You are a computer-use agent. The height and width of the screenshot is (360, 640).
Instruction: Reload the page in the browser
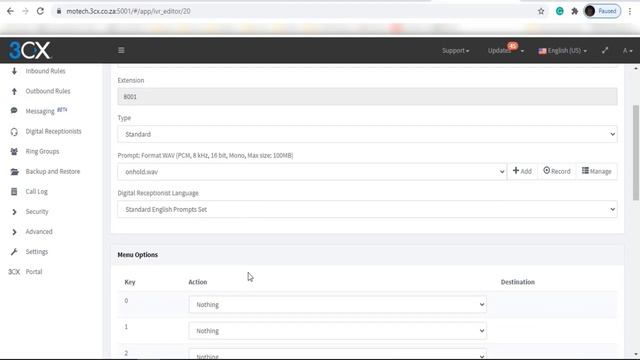(40, 11)
